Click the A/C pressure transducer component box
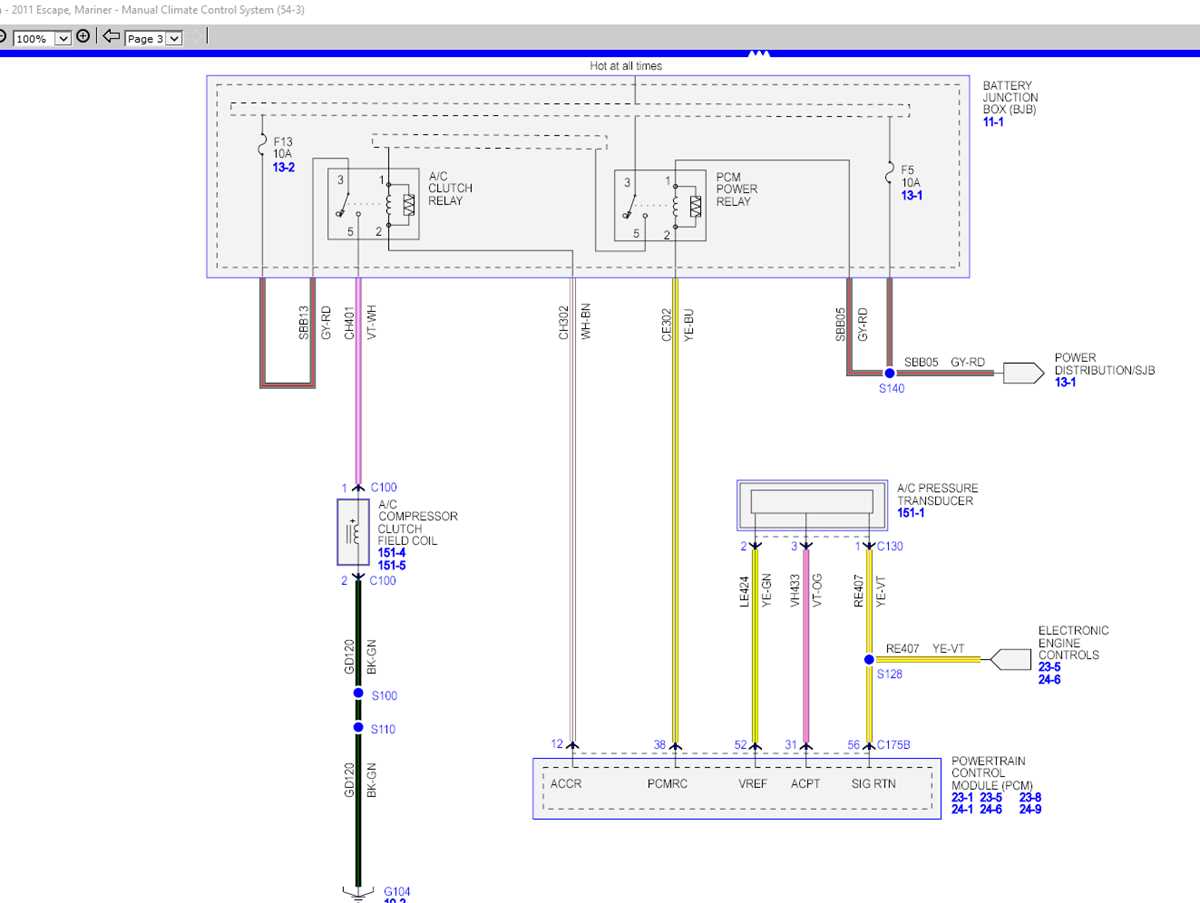Screen dimensions: 1200x903 coord(811,505)
